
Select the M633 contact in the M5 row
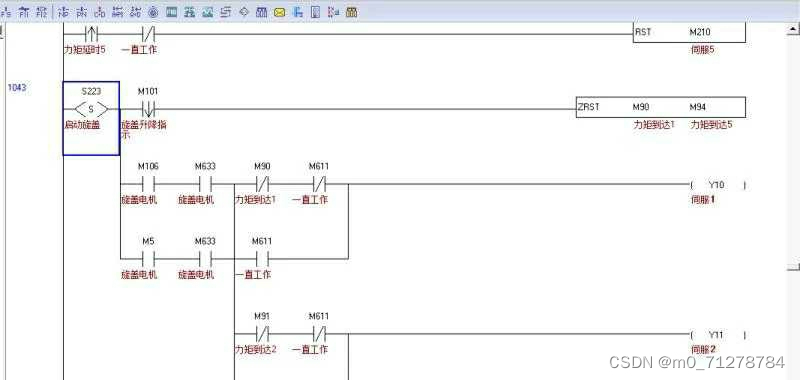[205, 259]
